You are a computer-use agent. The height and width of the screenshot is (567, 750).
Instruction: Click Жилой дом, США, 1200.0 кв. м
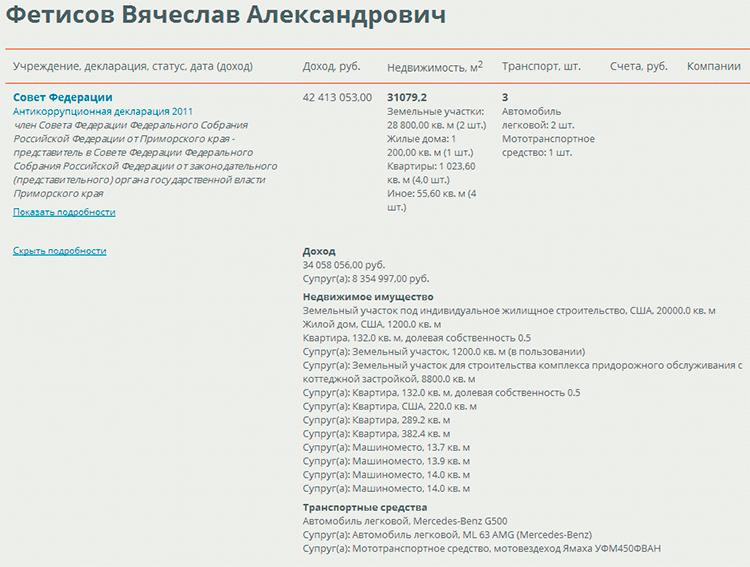click(372, 324)
